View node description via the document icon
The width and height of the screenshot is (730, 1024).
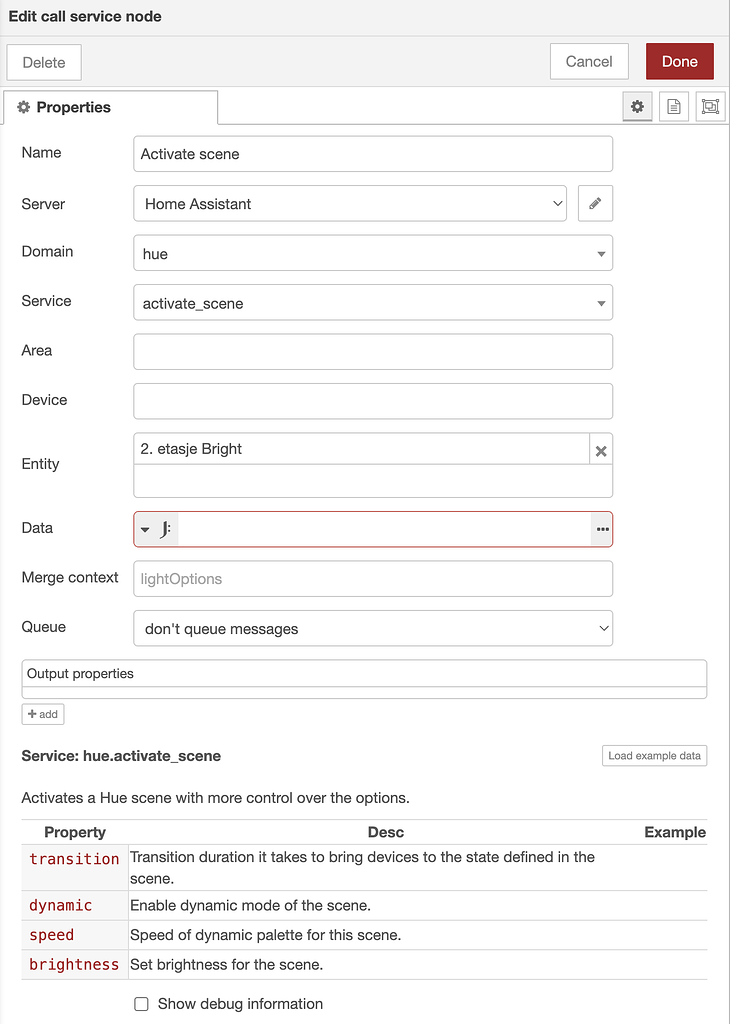tap(673, 106)
